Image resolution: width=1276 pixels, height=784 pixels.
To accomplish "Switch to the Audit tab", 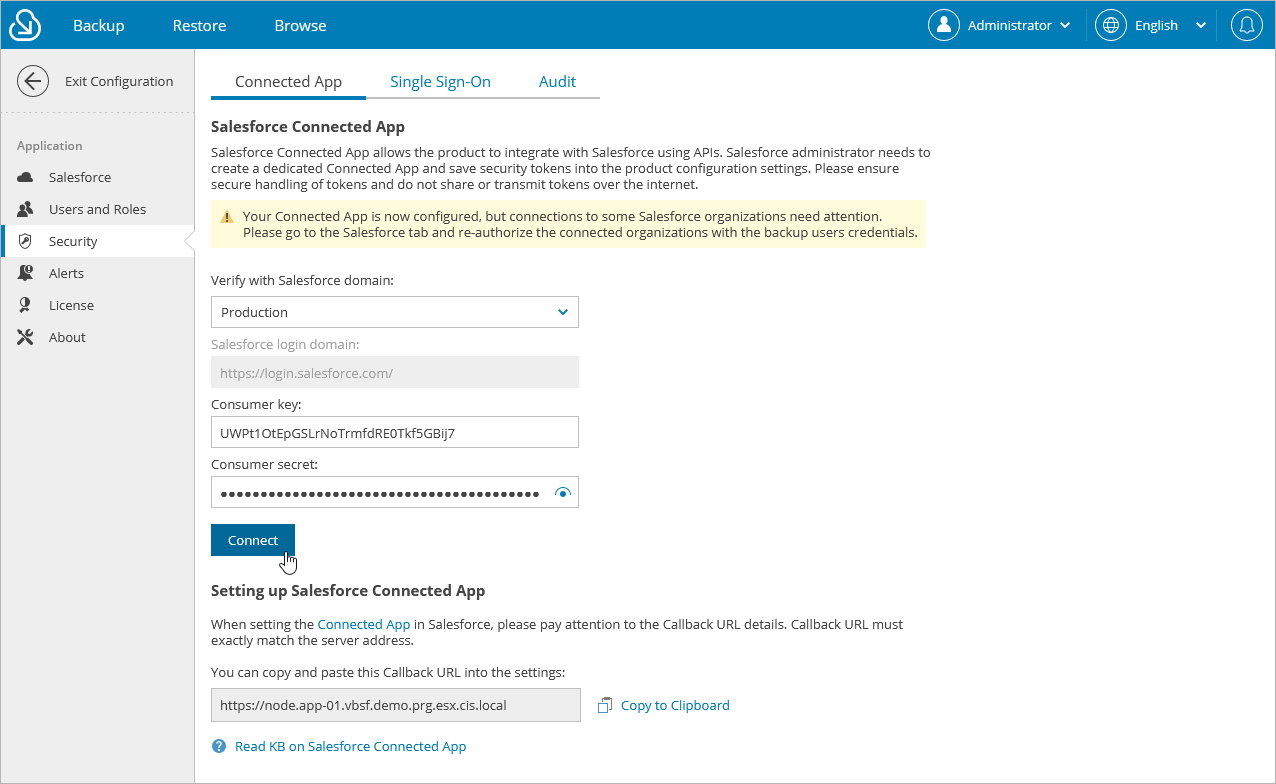I will [557, 82].
